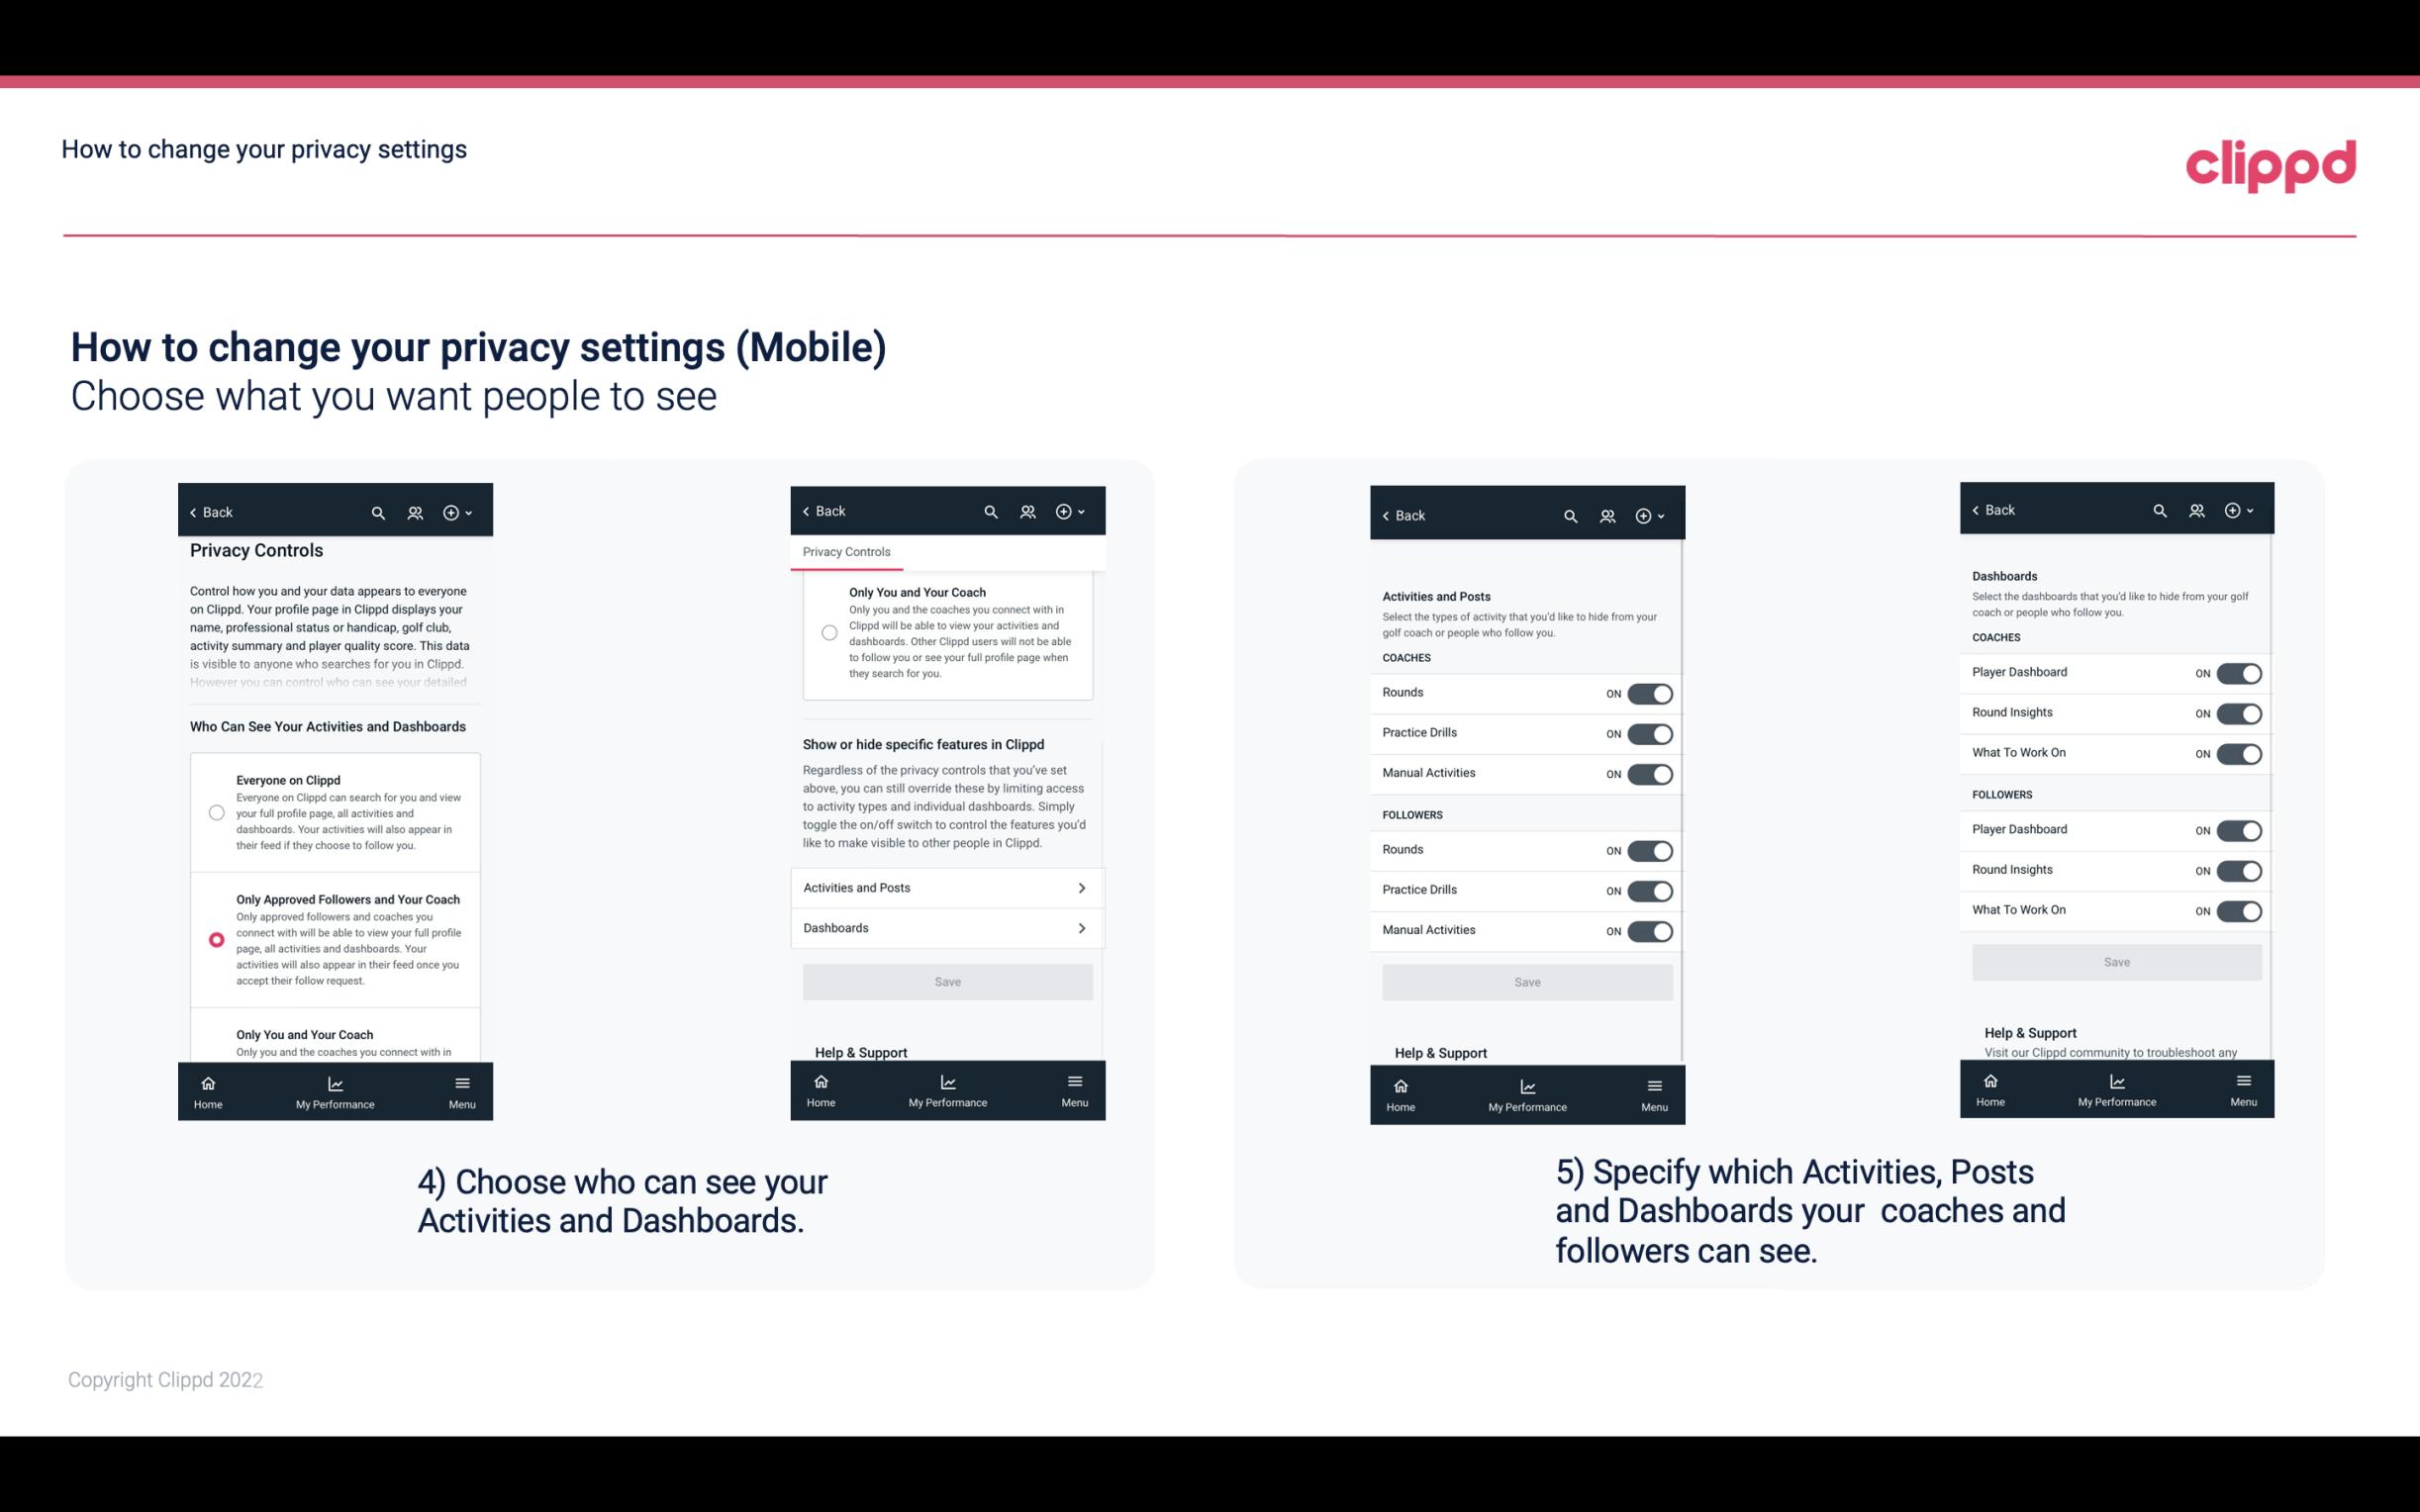Disable Manual Activities toggle under Followers

click(x=1648, y=928)
